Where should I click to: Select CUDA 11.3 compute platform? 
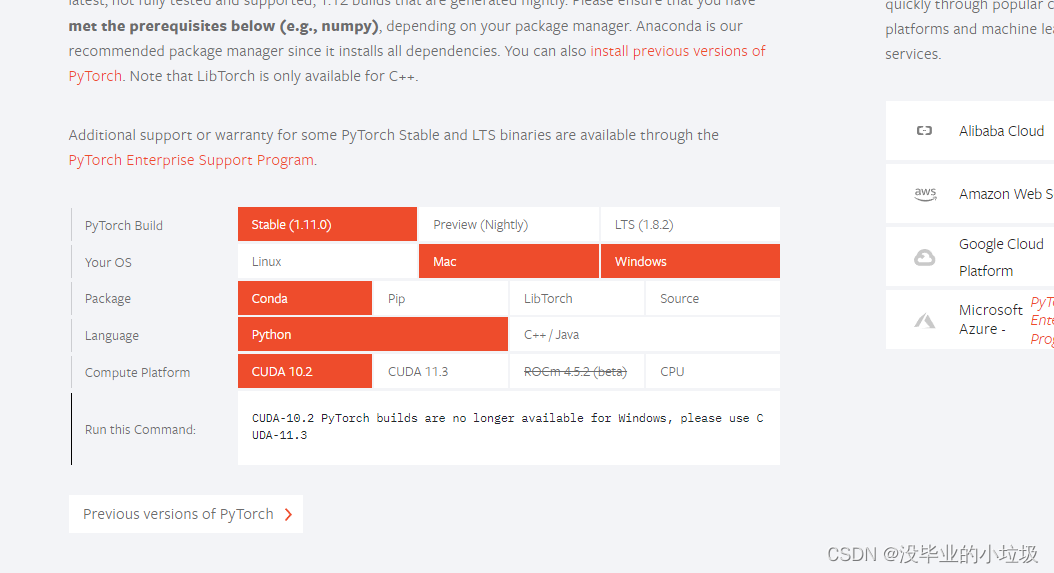click(x=441, y=372)
